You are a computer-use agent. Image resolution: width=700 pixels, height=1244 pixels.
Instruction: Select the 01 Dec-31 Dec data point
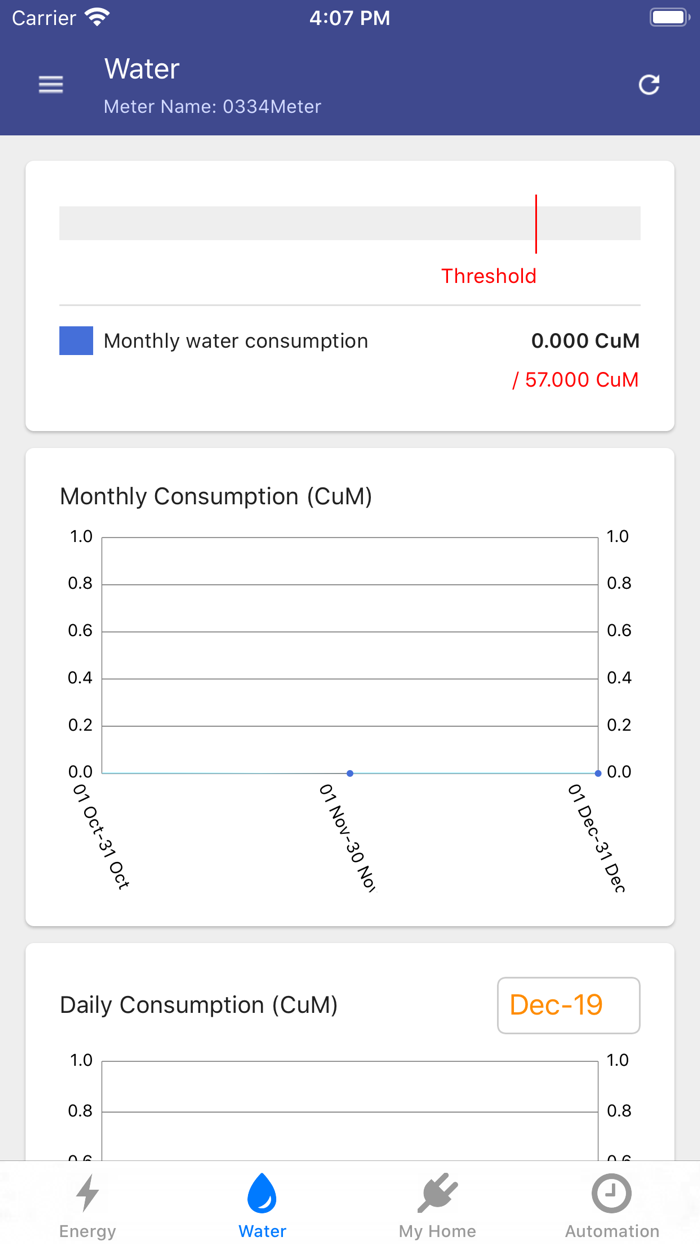598,773
